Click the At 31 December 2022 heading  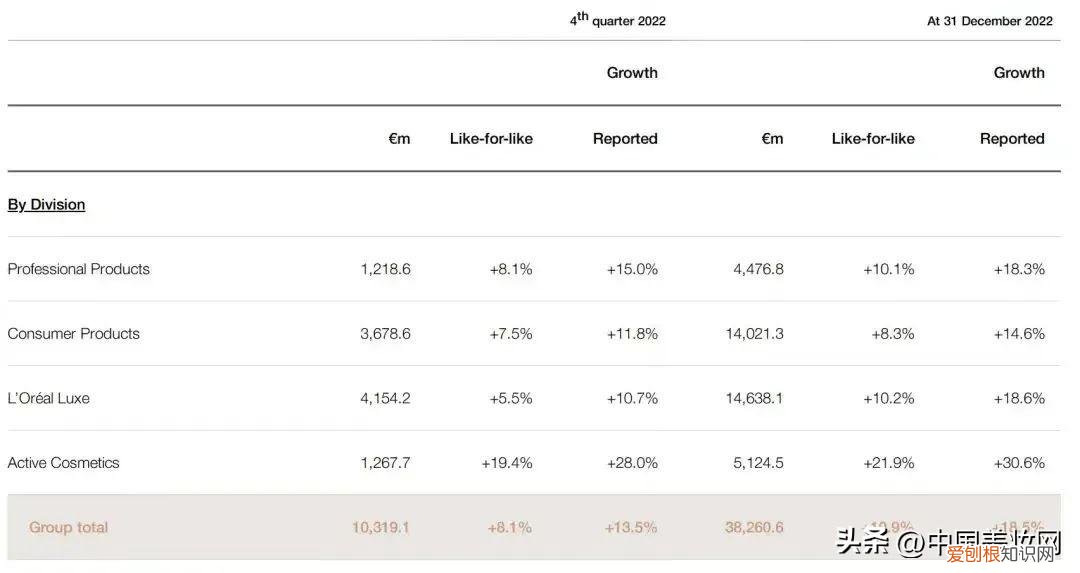pos(989,21)
